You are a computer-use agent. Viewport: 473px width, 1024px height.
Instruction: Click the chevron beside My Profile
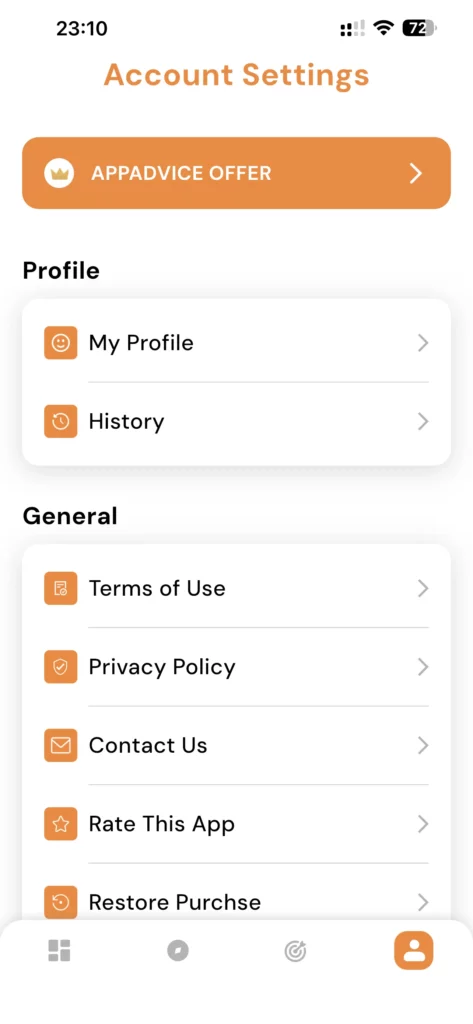tap(423, 343)
